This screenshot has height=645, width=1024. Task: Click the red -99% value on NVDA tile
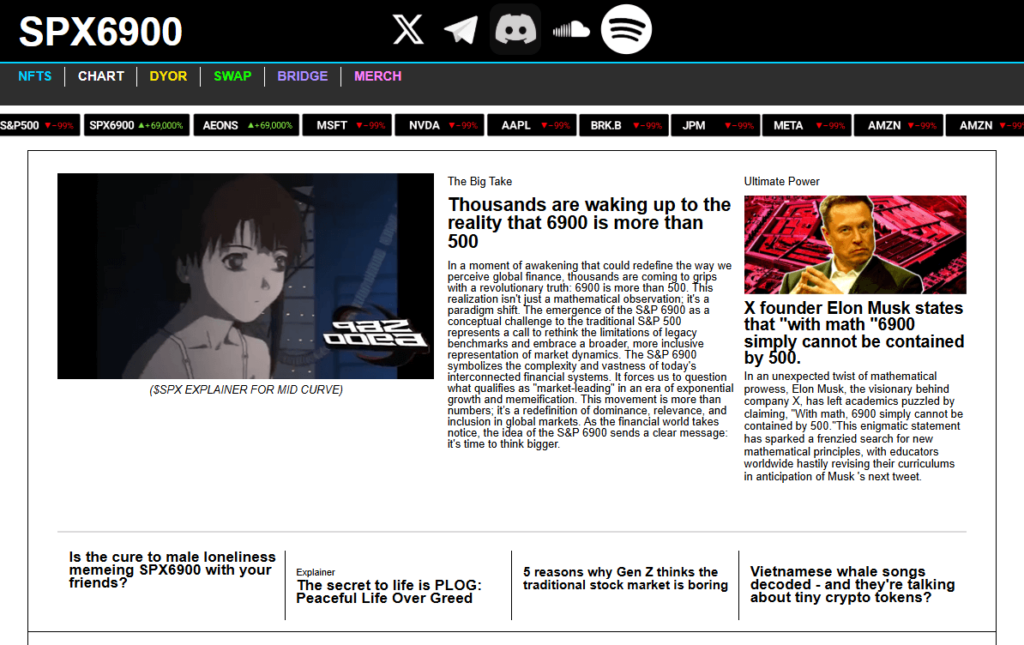463,125
